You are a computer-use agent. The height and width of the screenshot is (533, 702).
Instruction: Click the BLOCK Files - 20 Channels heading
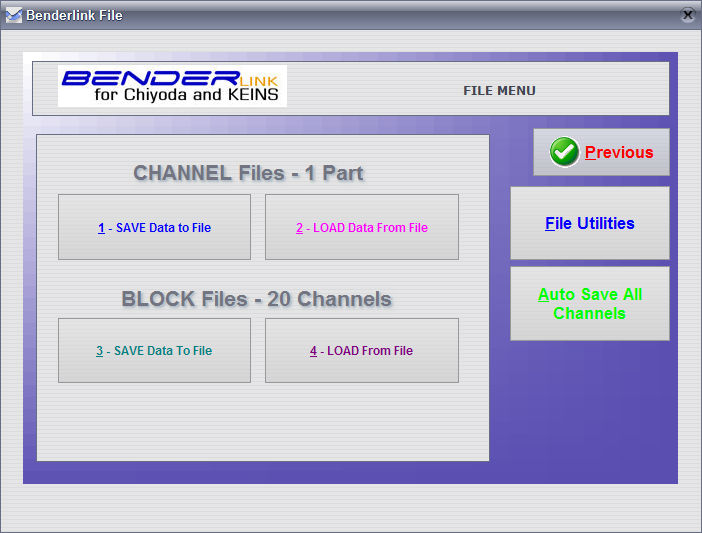tap(256, 299)
